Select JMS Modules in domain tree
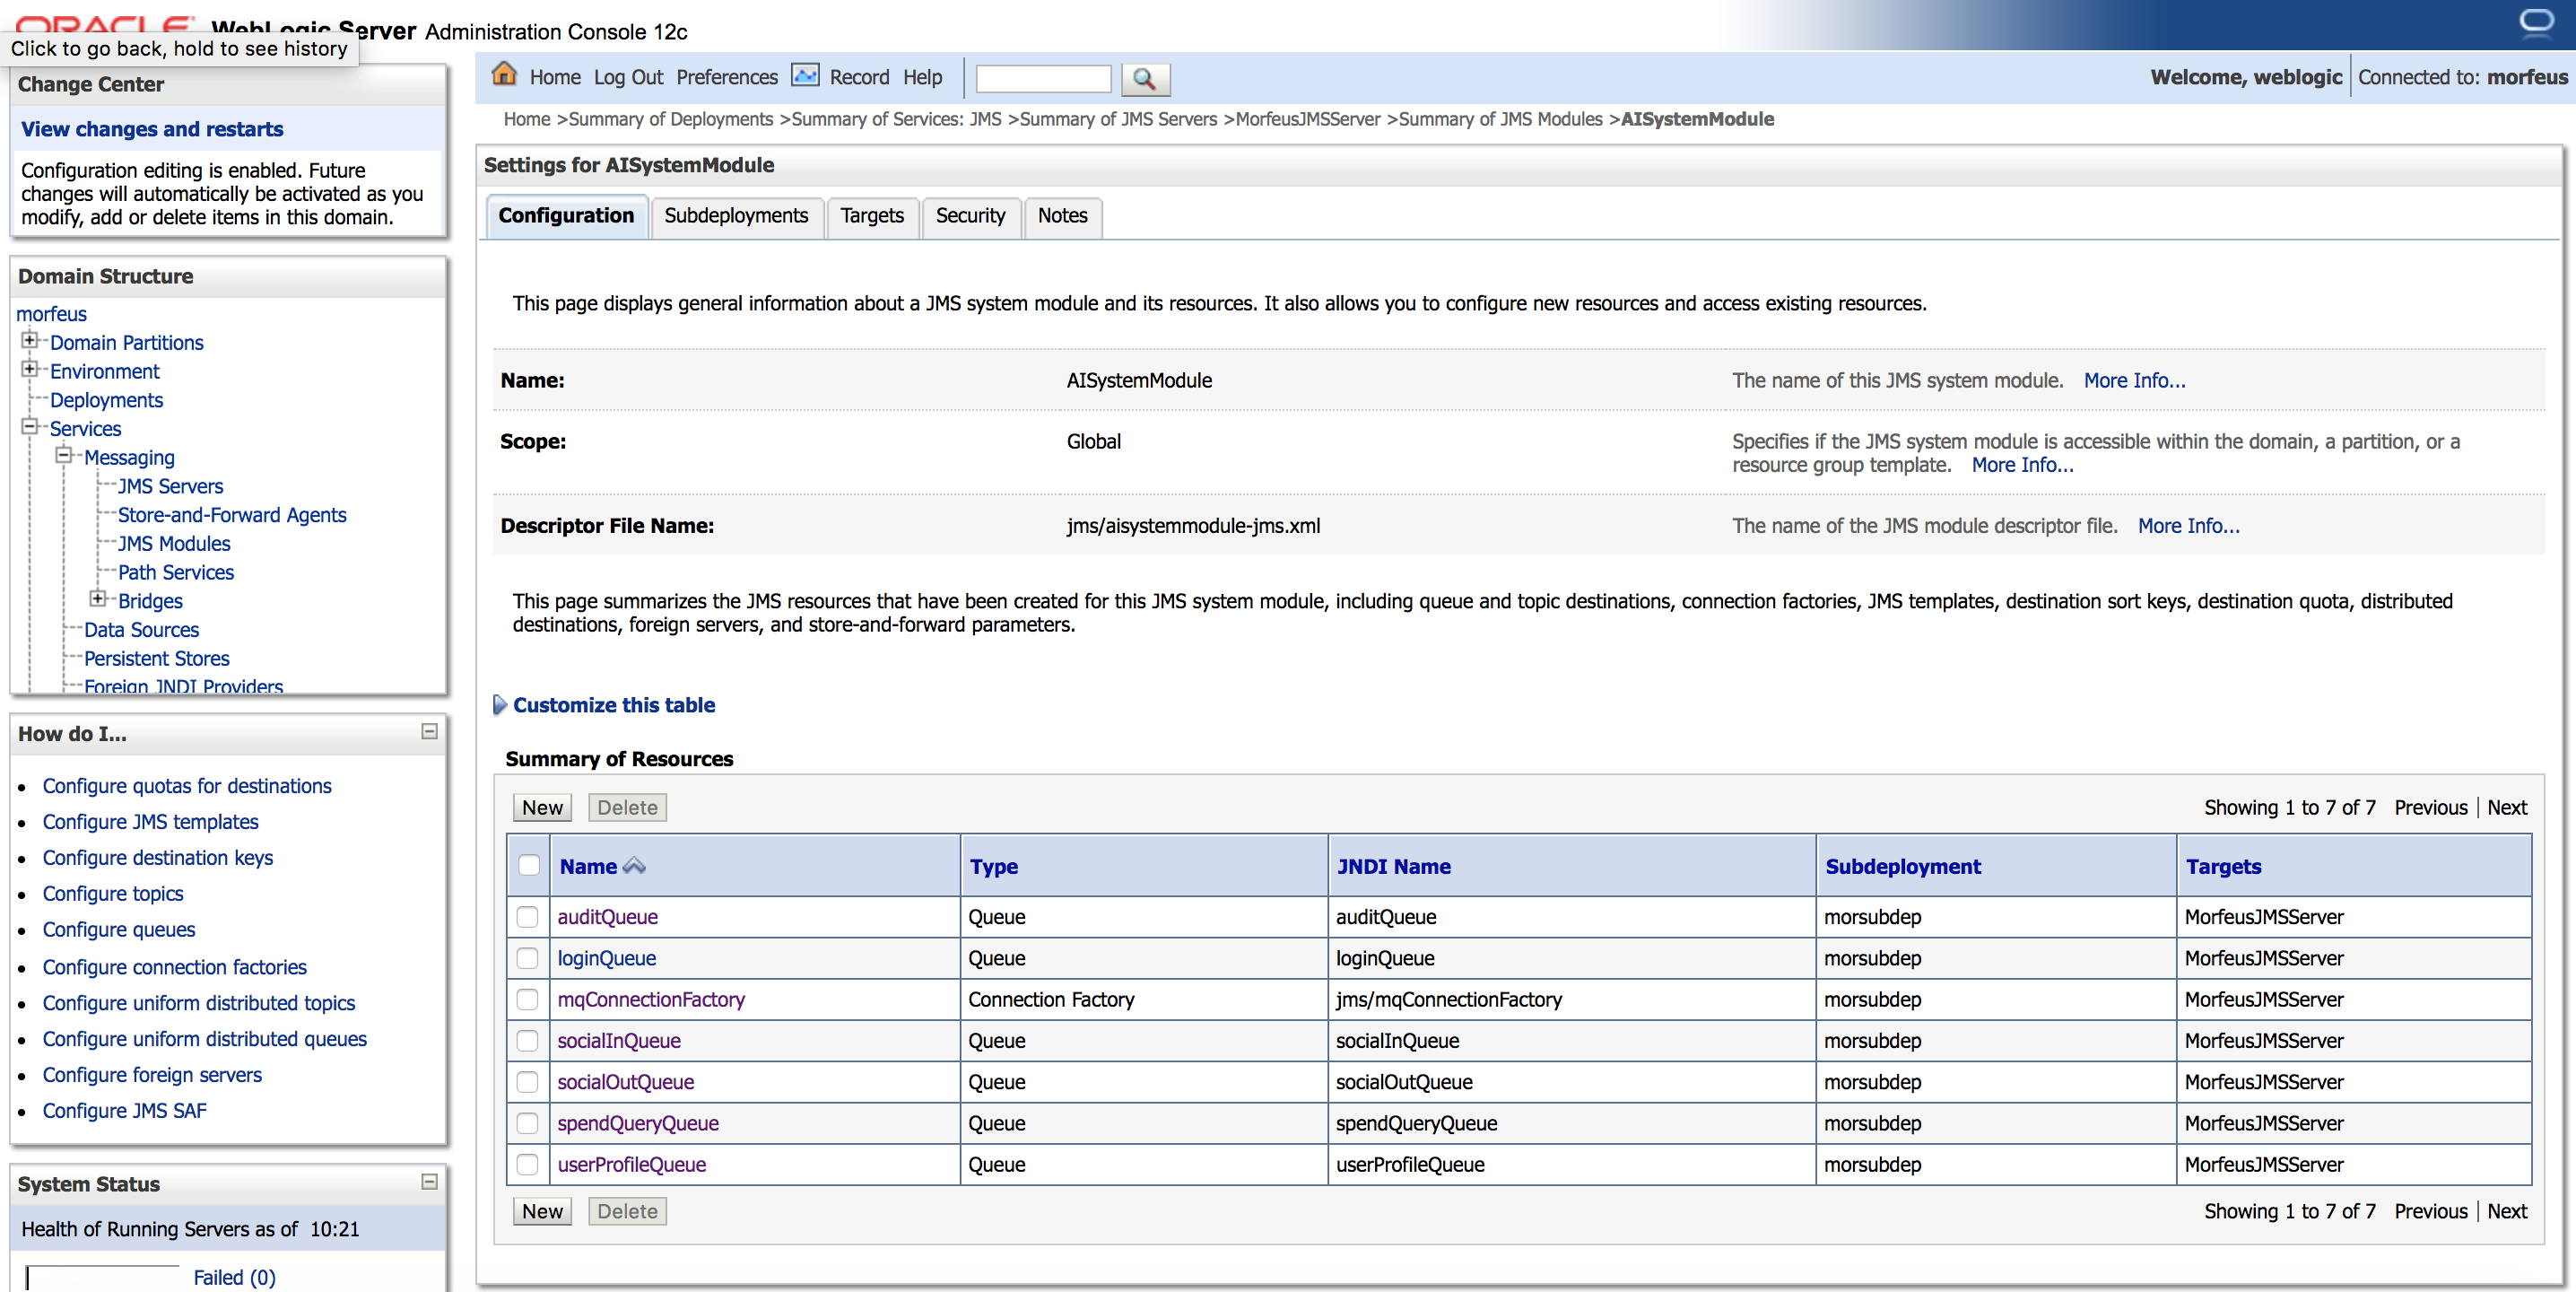 (x=174, y=543)
